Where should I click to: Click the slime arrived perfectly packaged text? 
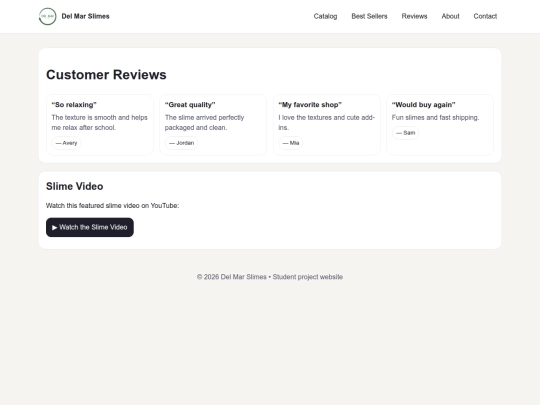(x=205, y=123)
